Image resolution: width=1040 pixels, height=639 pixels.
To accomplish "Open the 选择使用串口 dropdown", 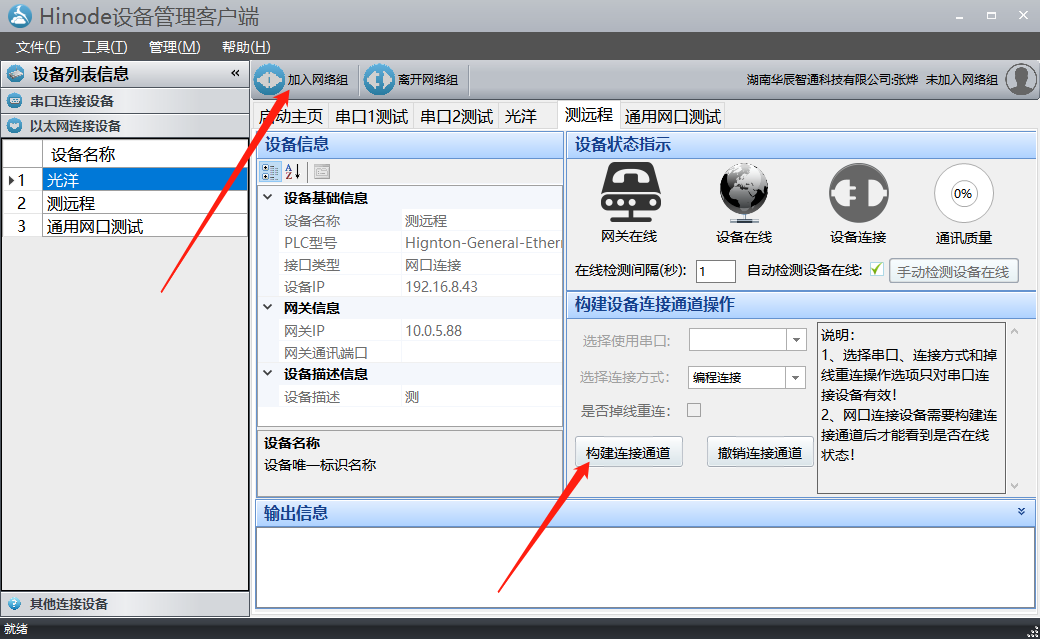I will coord(796,340).
